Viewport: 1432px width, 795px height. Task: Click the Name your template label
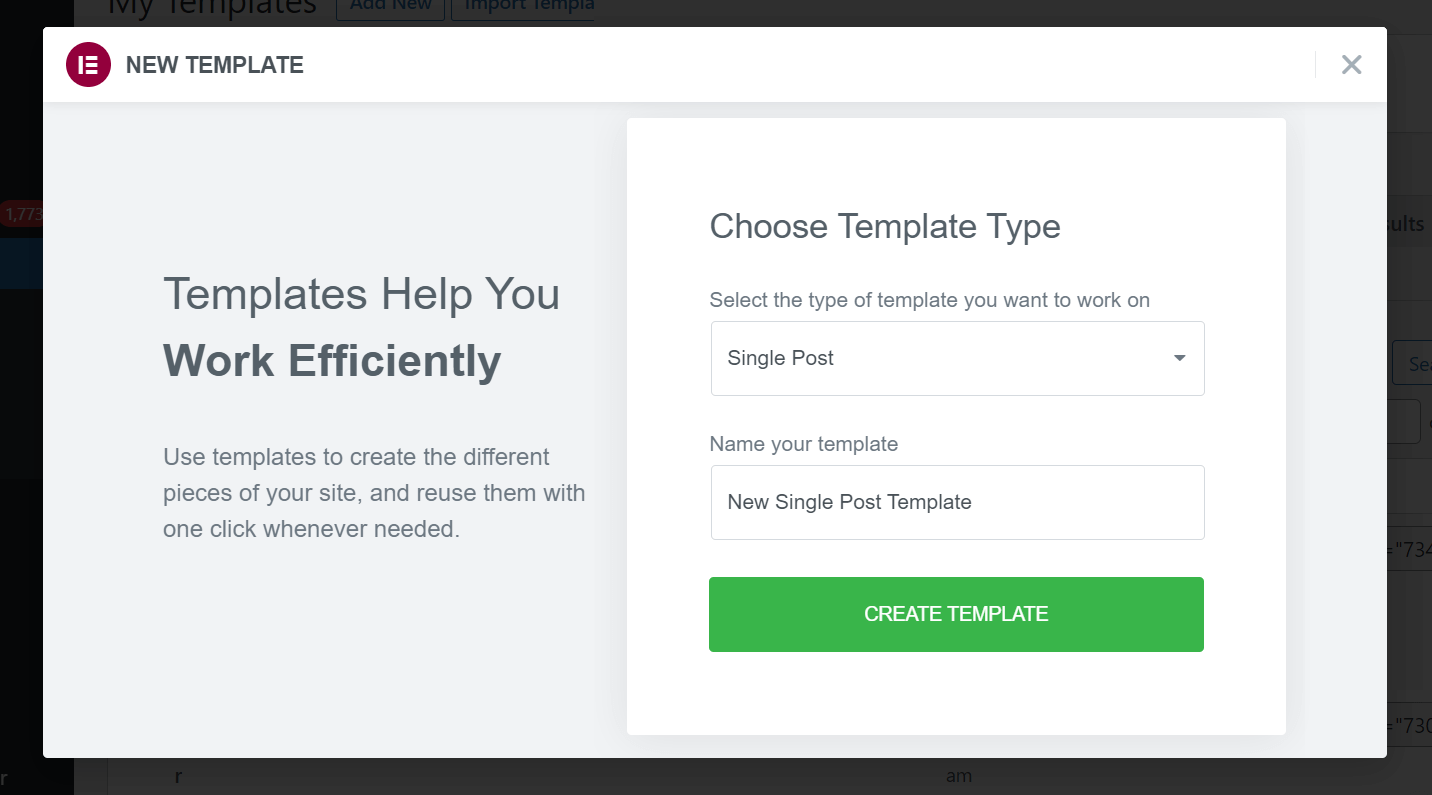(x=803, y=444)
